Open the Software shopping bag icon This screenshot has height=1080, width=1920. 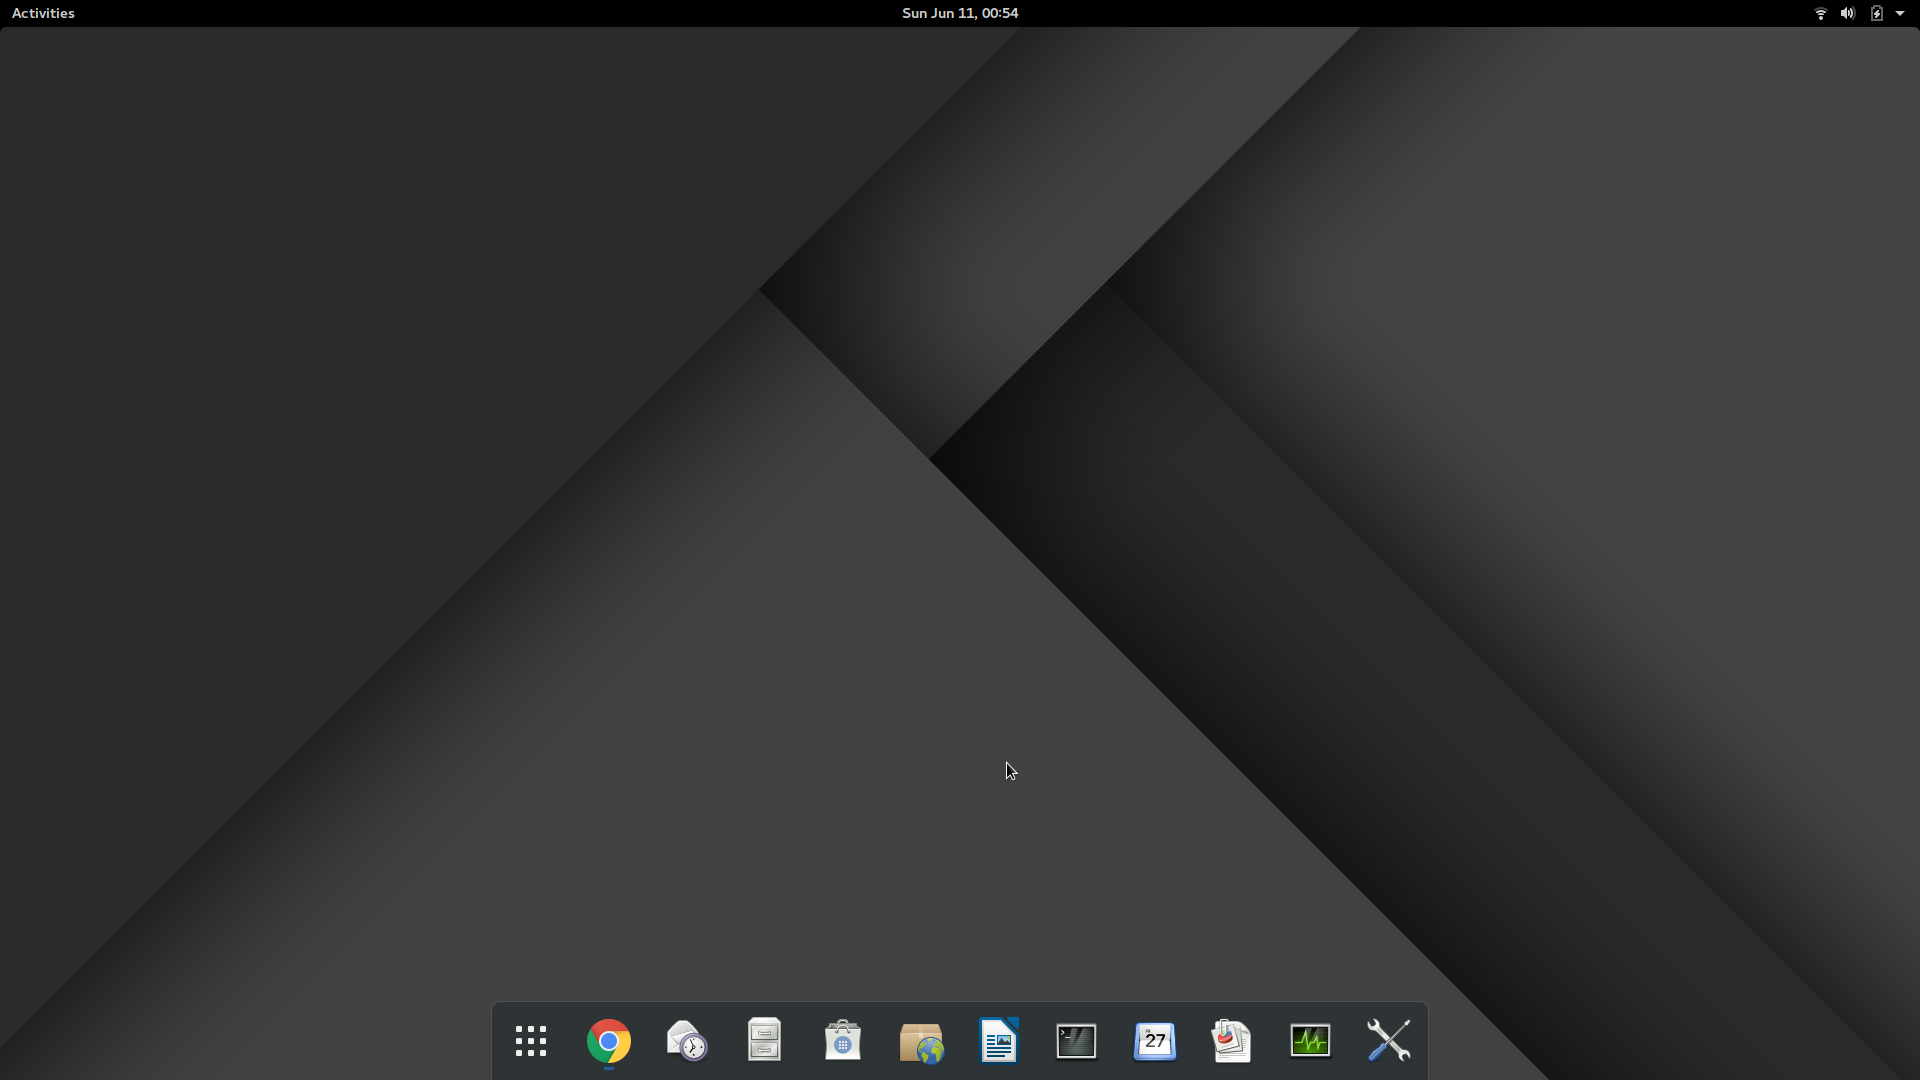842,1041
